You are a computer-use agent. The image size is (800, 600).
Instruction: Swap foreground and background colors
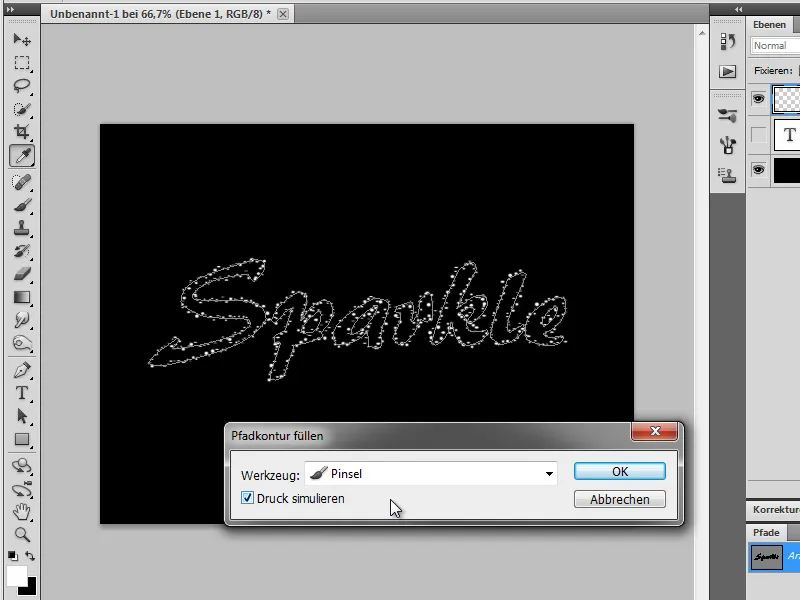click(x=30, y=556)
